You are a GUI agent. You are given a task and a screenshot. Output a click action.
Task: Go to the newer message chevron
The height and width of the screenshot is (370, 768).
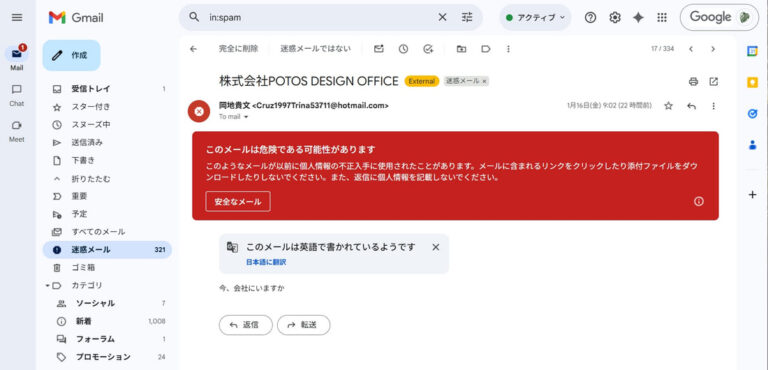(x=691, y=49)
